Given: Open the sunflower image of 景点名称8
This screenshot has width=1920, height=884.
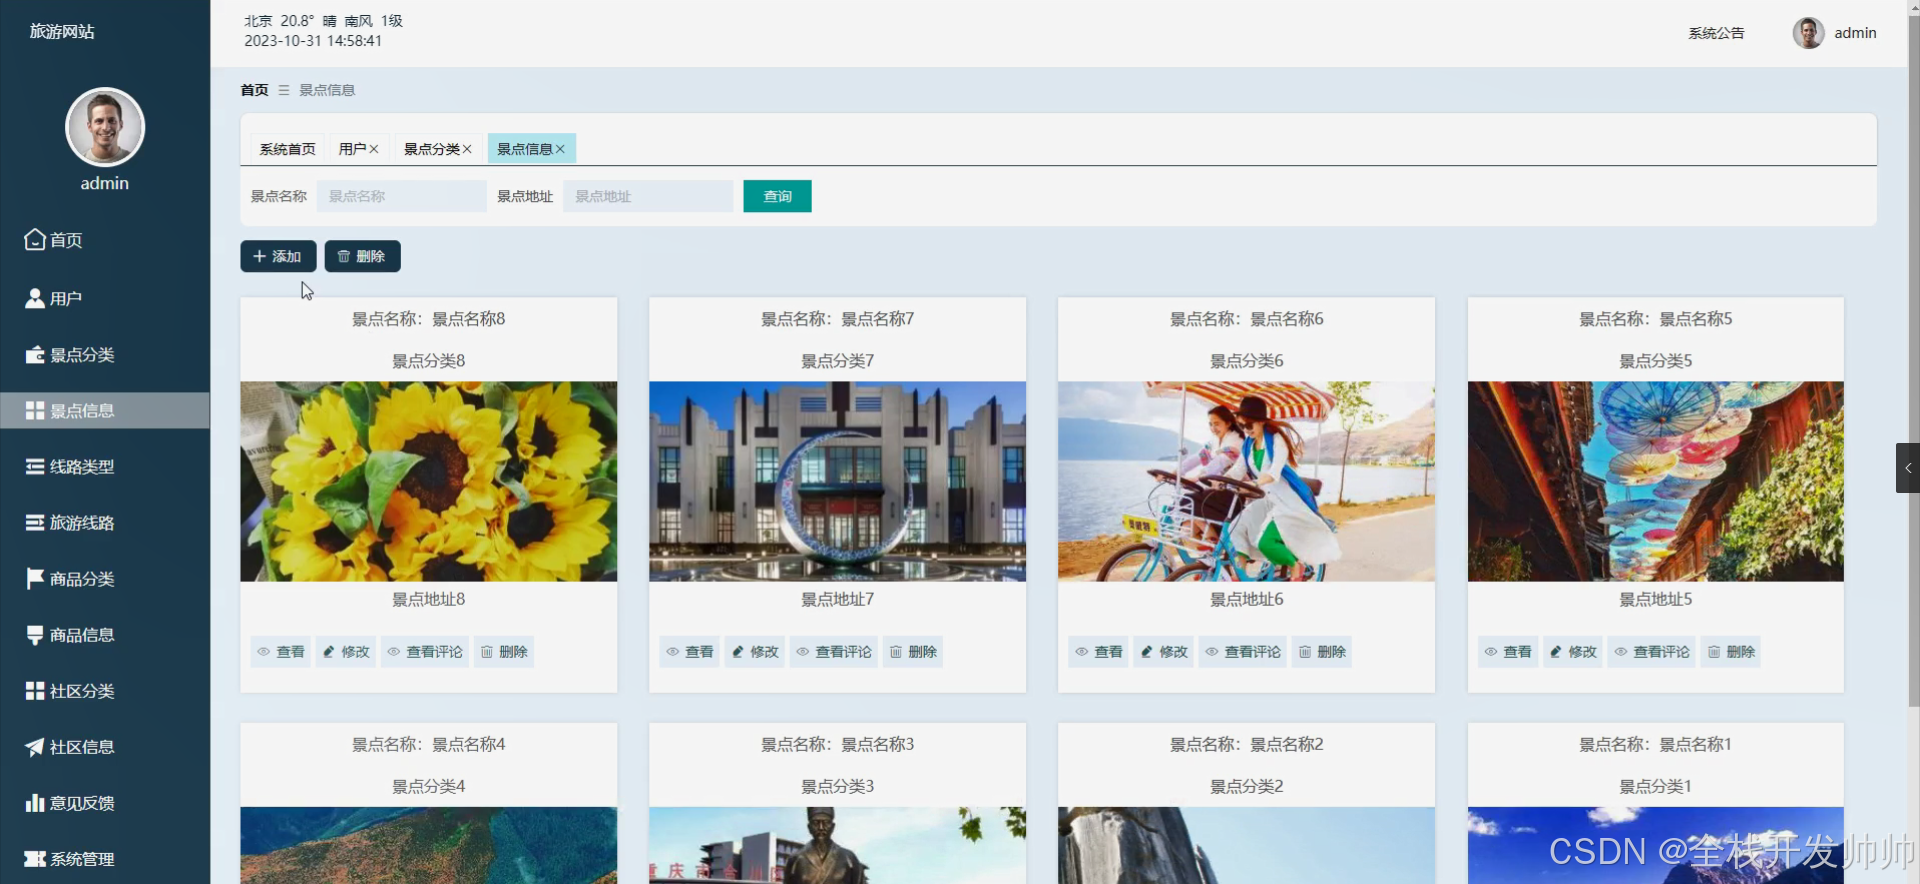Looking at the screenshot, I should pyautogui.click(x=428, y=481).
